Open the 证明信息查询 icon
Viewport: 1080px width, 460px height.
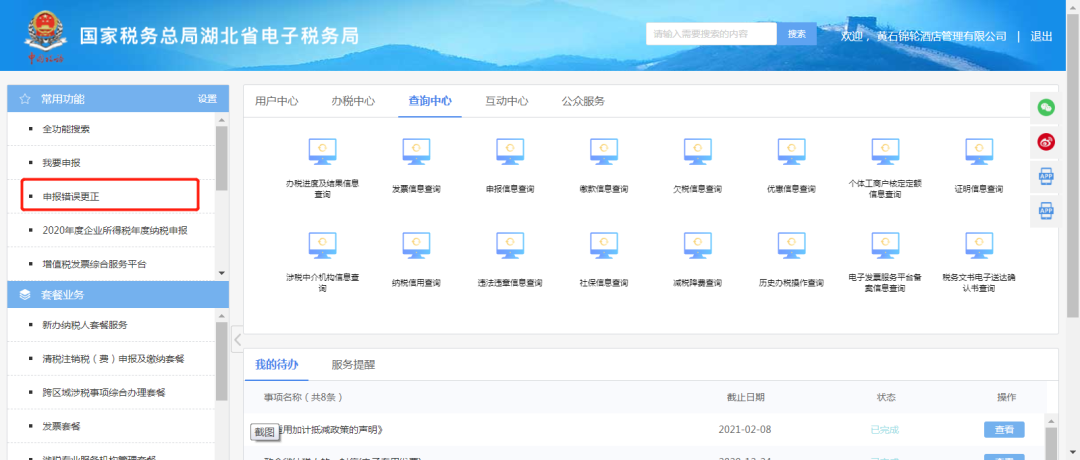pyautogui.click(x=978, y=152)
